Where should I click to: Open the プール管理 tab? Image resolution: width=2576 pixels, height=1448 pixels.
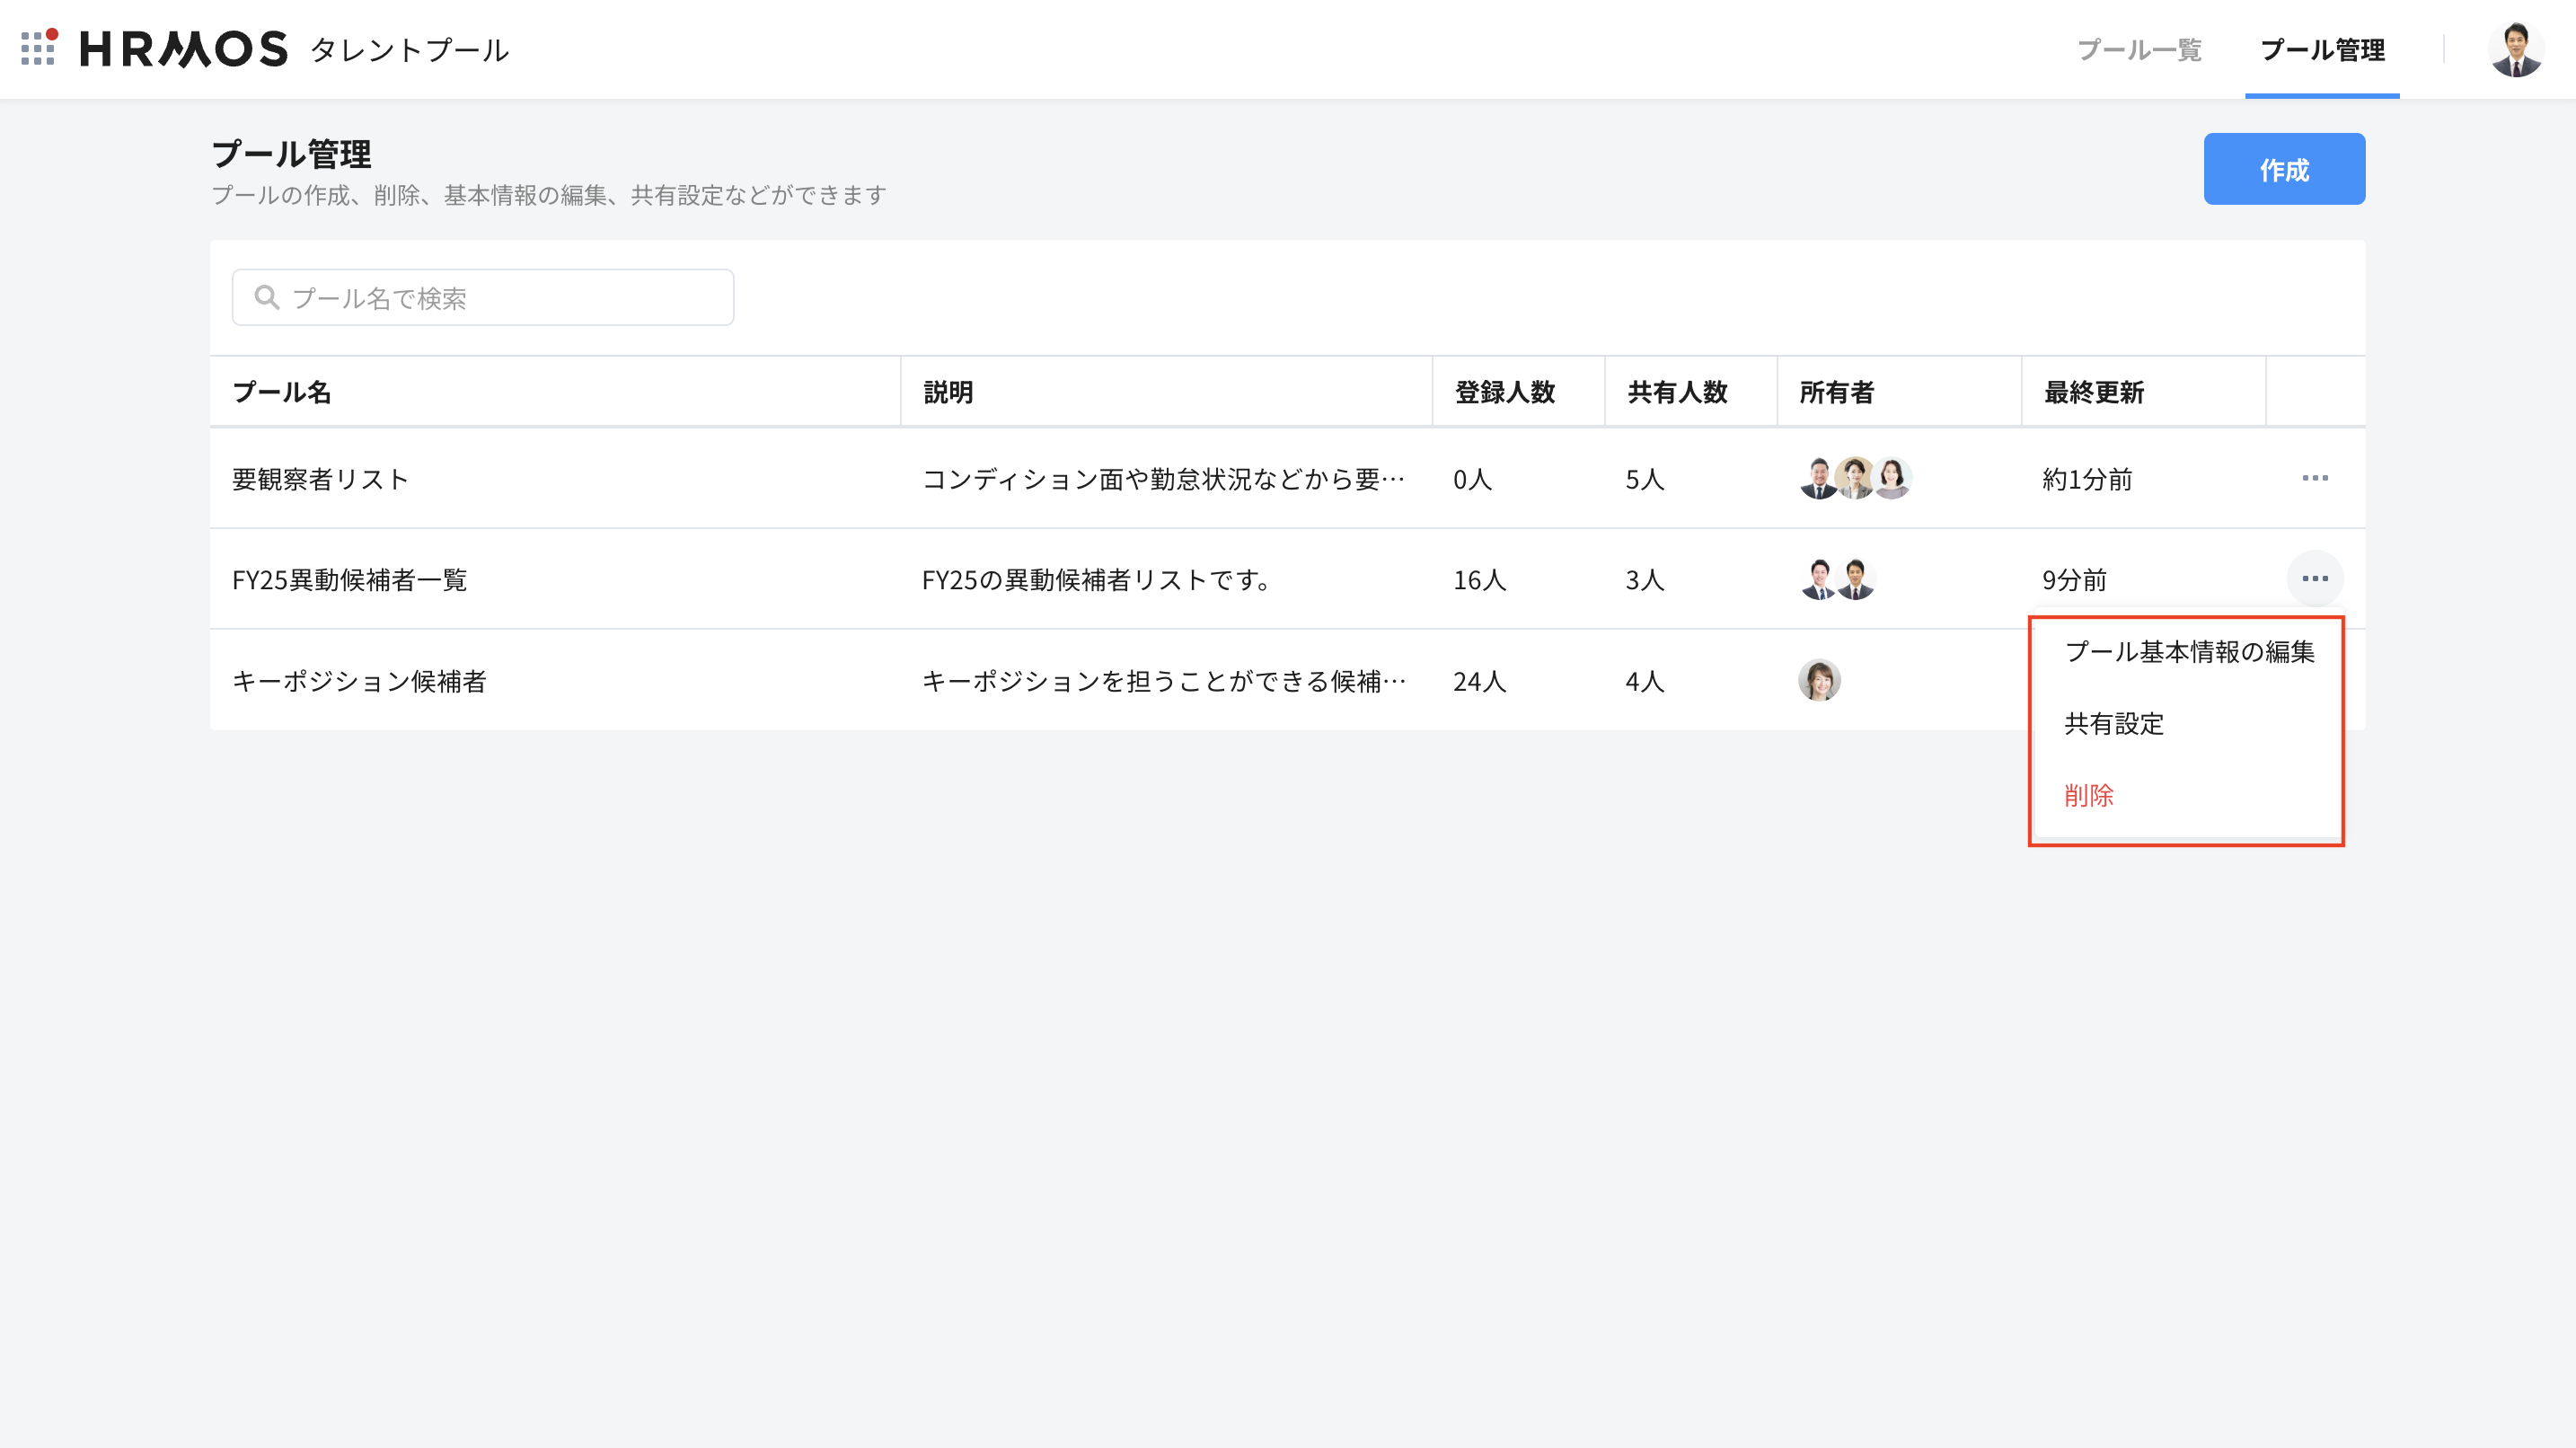tap(2322, 50)
